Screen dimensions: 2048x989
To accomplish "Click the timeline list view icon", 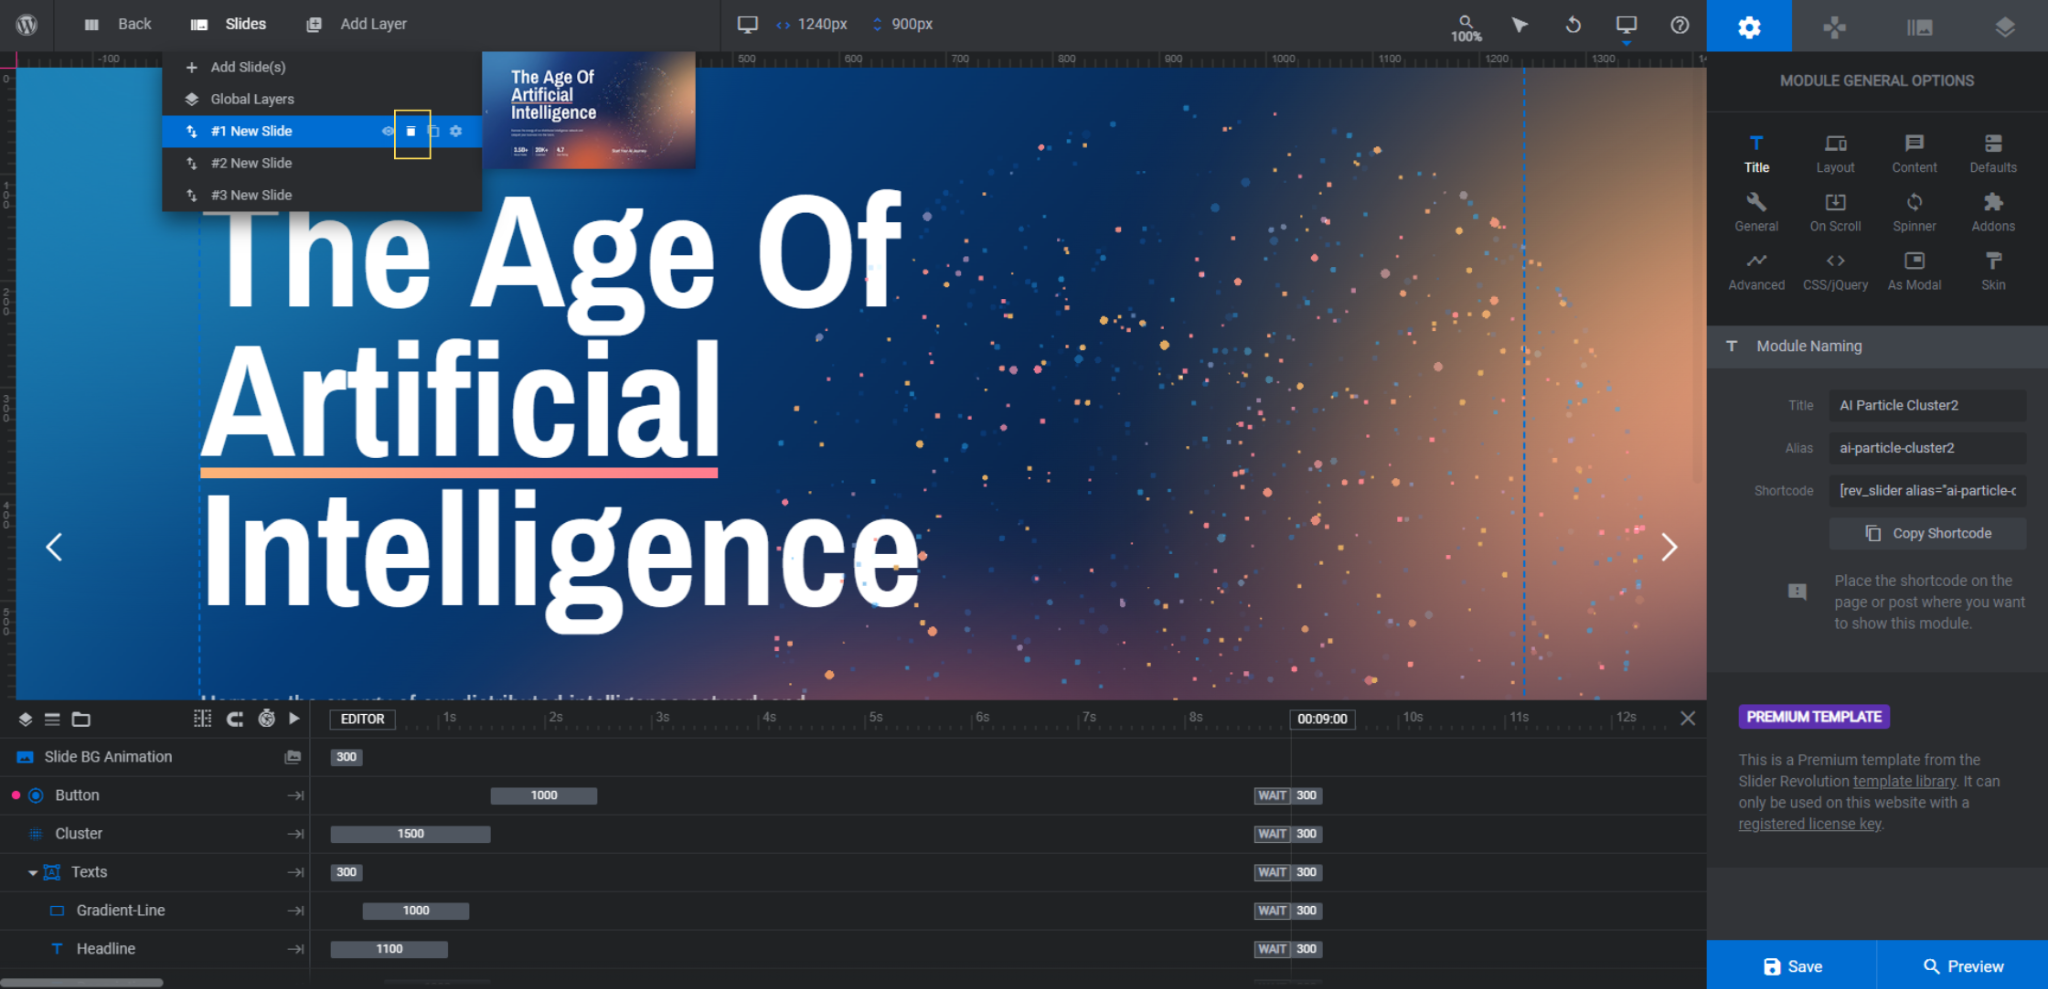I will pos(52,719).
